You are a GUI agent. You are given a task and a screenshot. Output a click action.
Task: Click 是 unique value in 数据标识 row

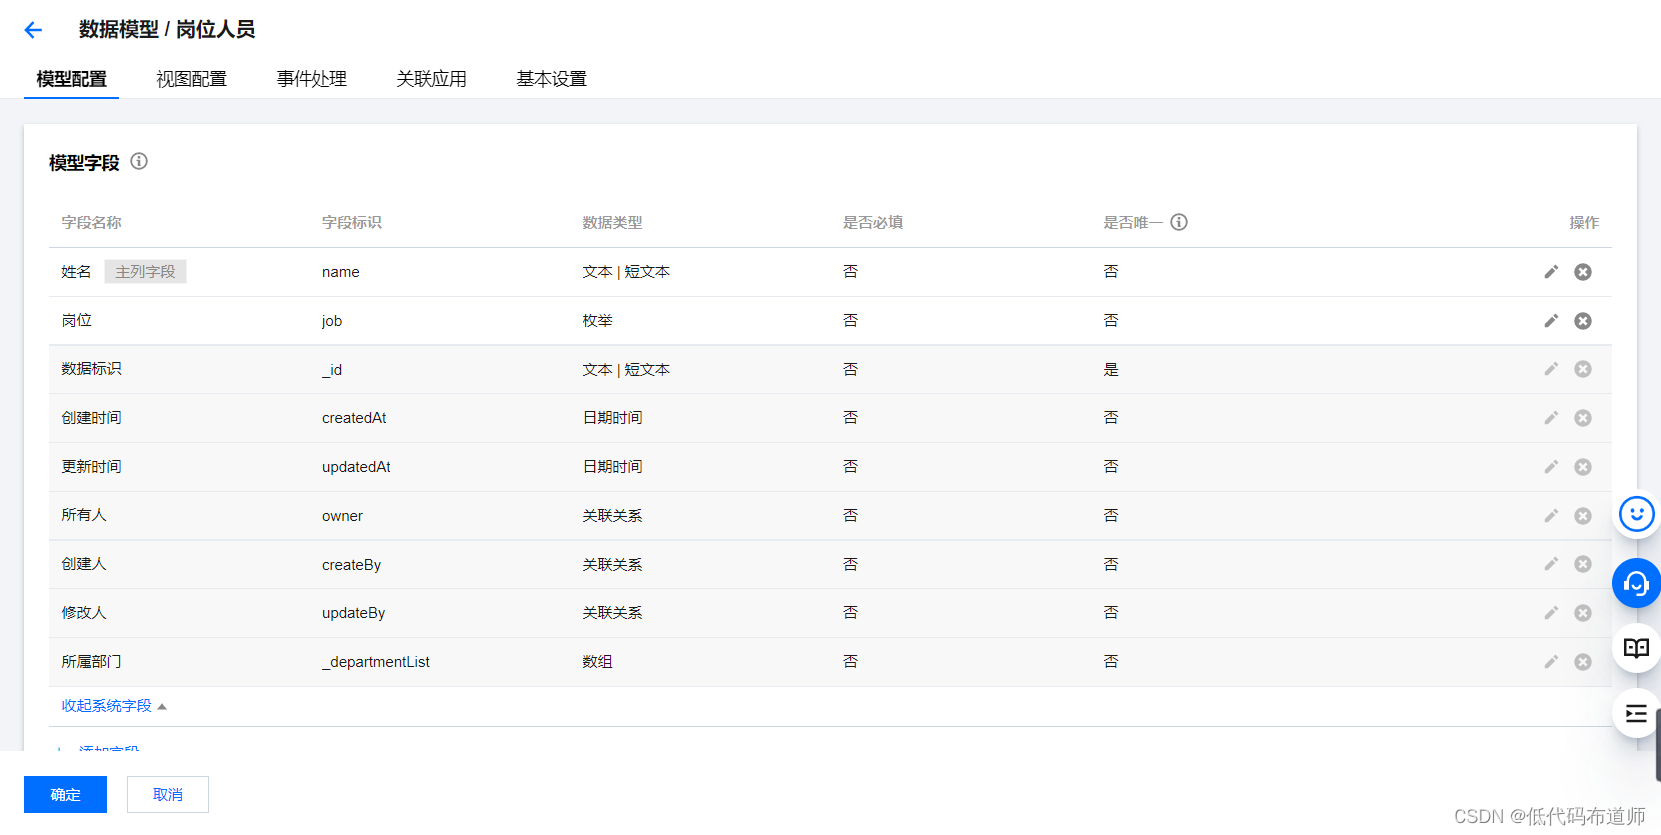click(1111, 370)
